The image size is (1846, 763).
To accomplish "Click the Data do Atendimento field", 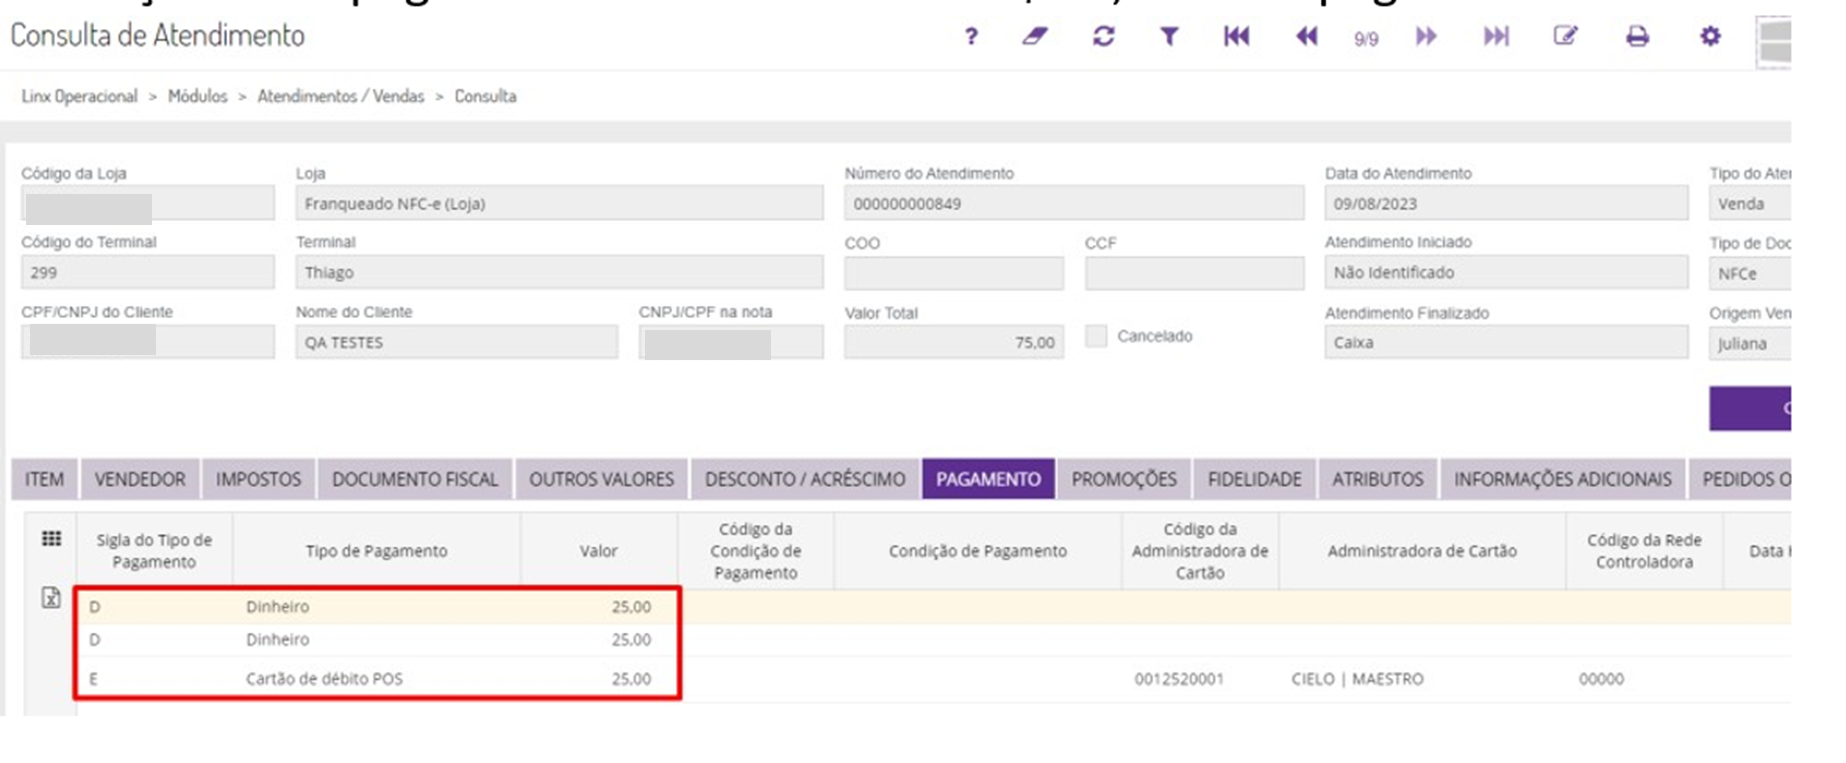I will [1506, 203].
